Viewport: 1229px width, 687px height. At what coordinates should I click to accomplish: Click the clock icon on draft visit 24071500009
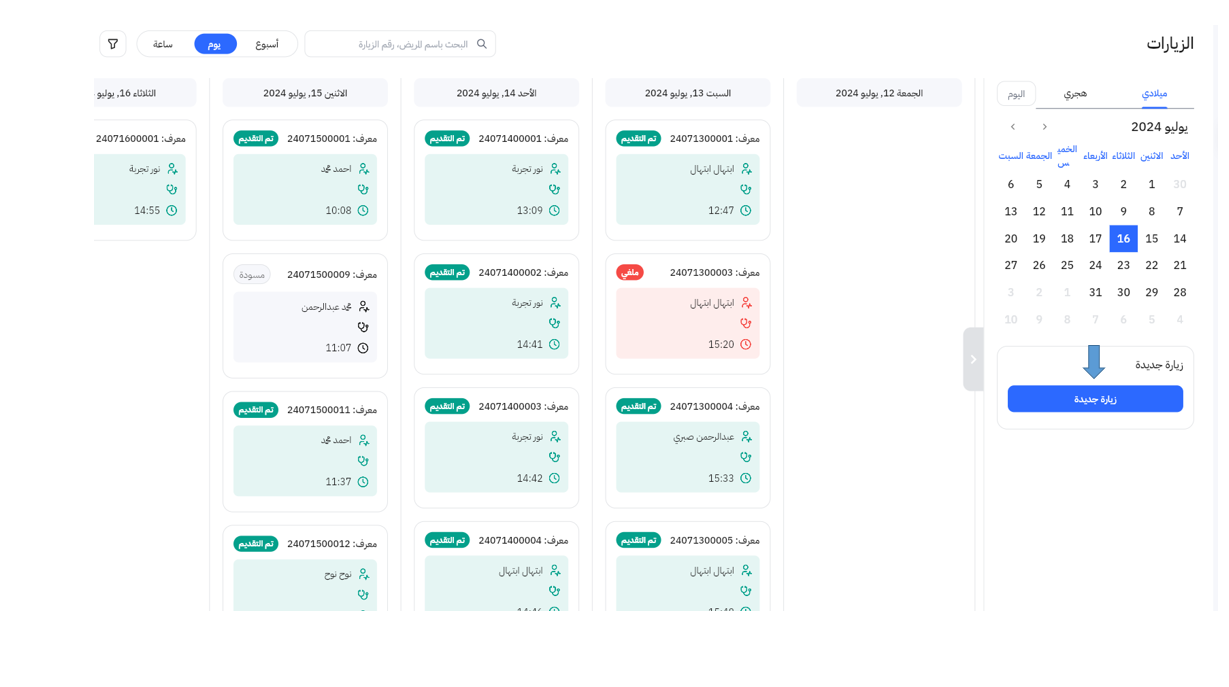coord(363,348)
